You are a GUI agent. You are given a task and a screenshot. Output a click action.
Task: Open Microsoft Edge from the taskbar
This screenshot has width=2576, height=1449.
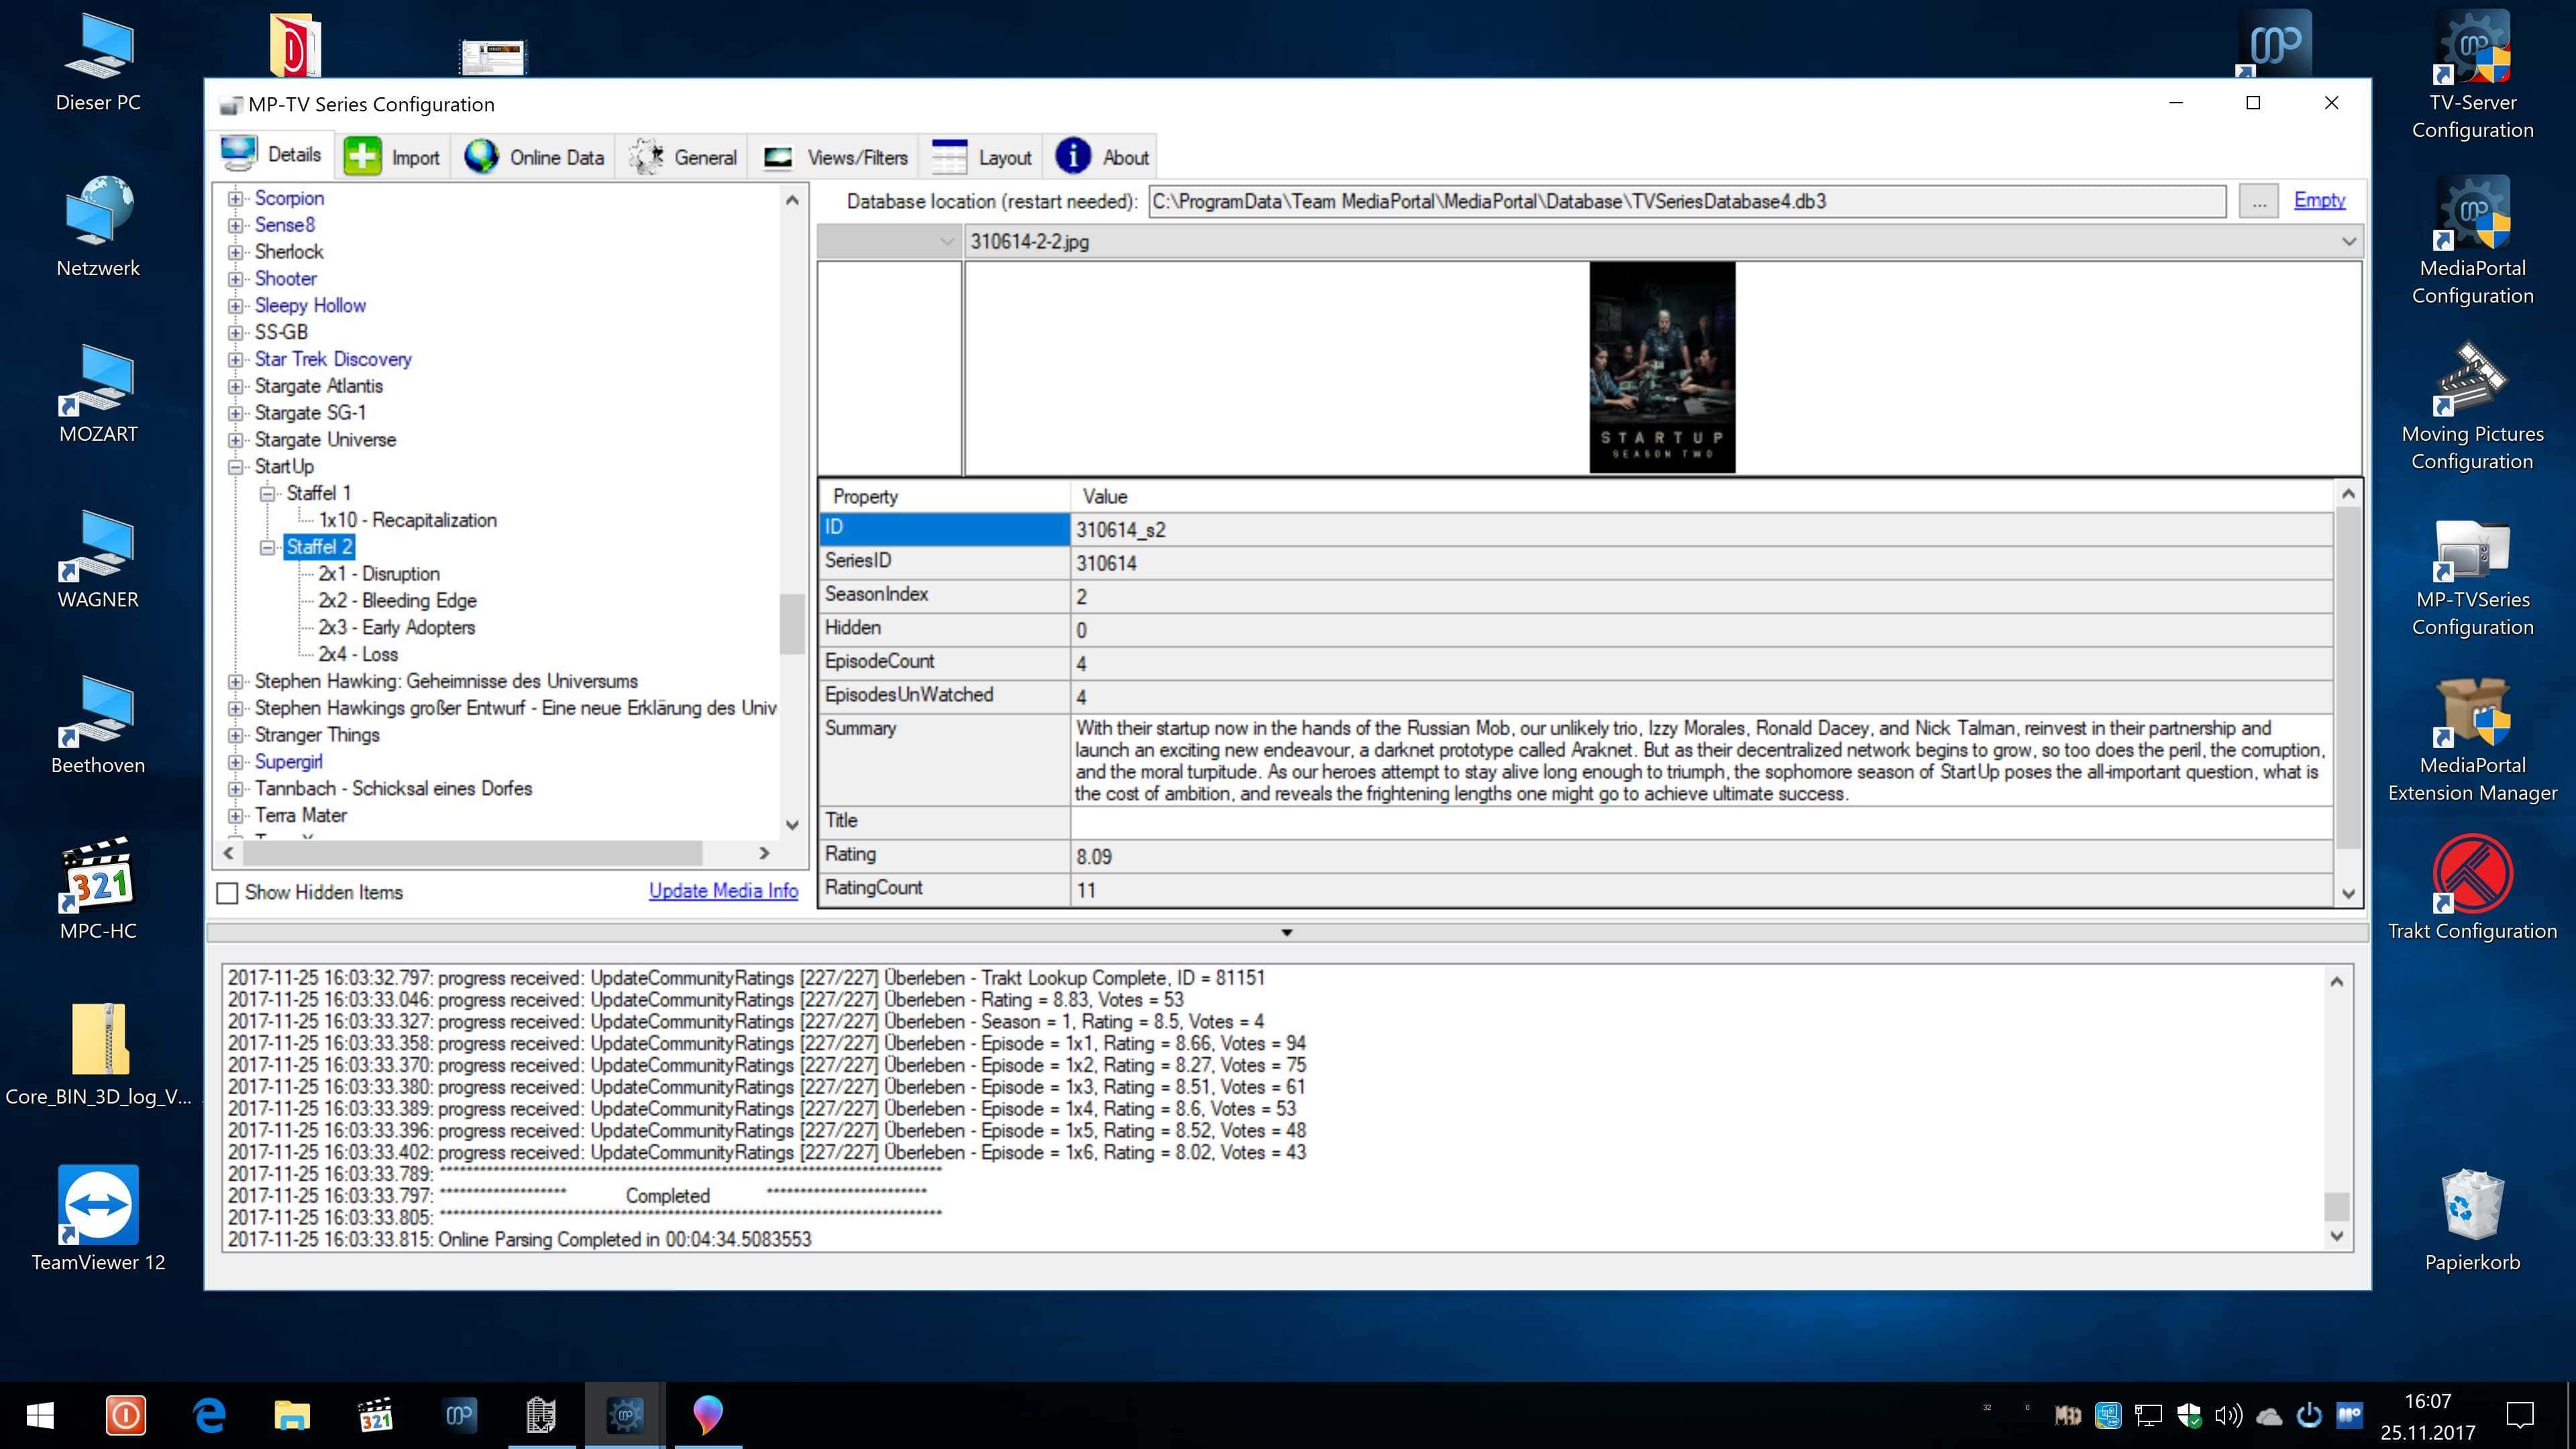point(209,1415)
